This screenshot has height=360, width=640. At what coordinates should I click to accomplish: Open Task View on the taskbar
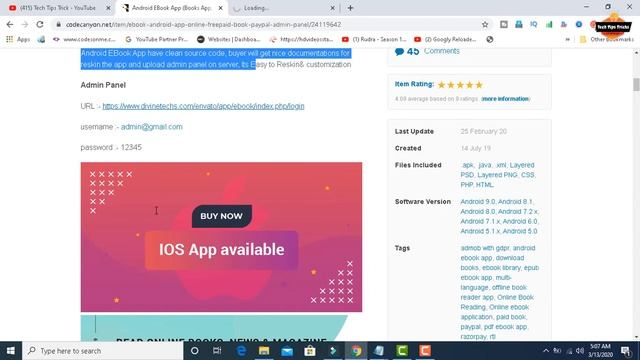[217, 351]
